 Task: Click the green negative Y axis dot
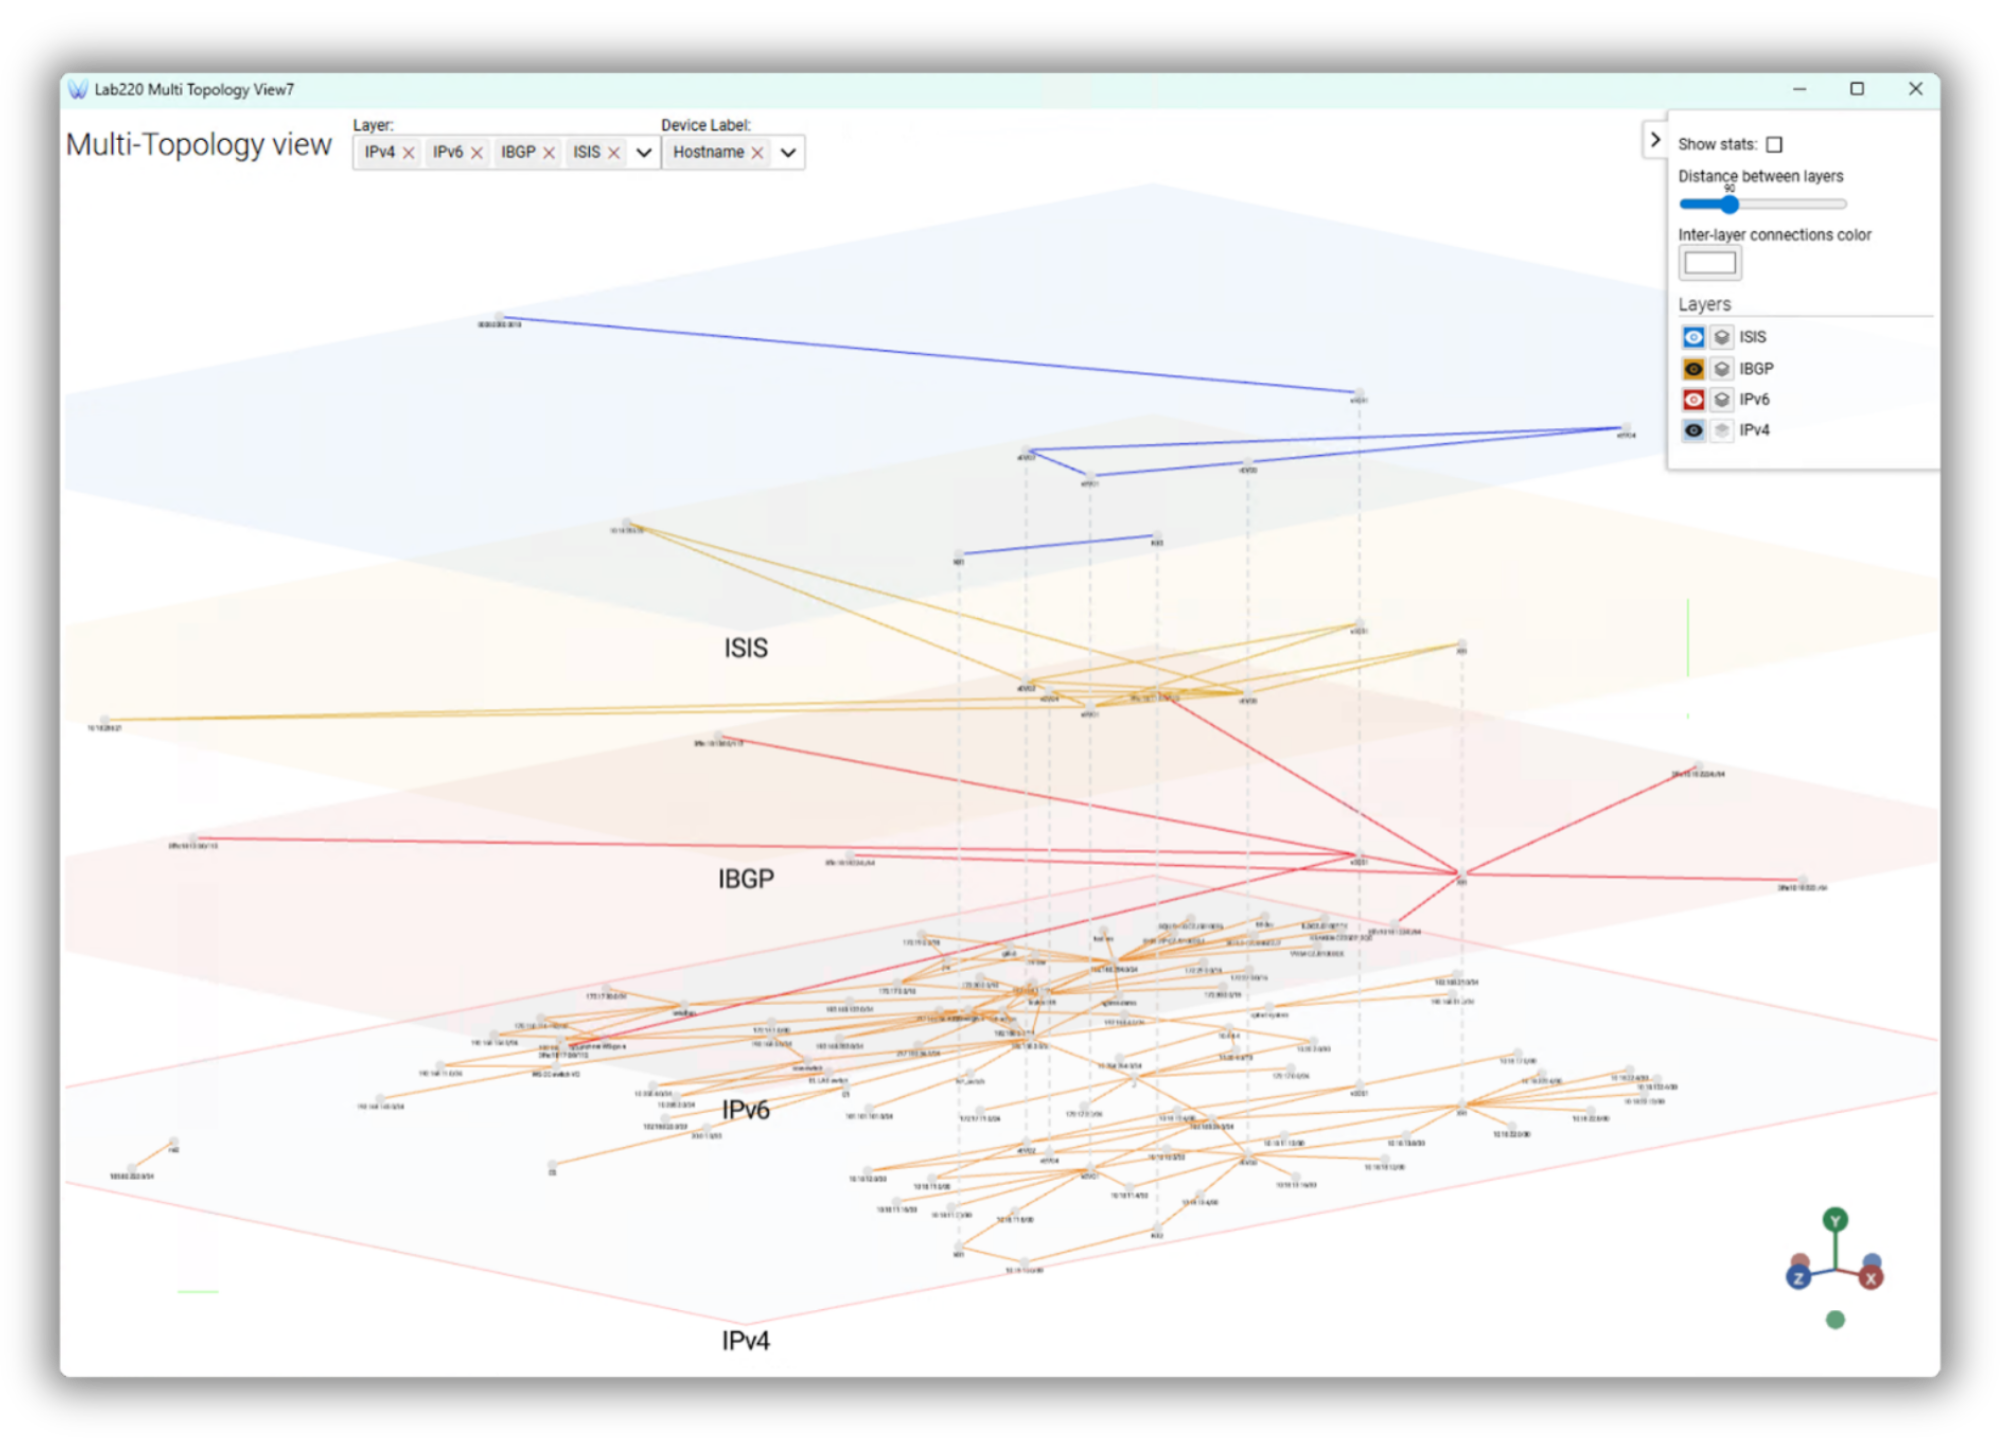[x=1835, y=1321]
